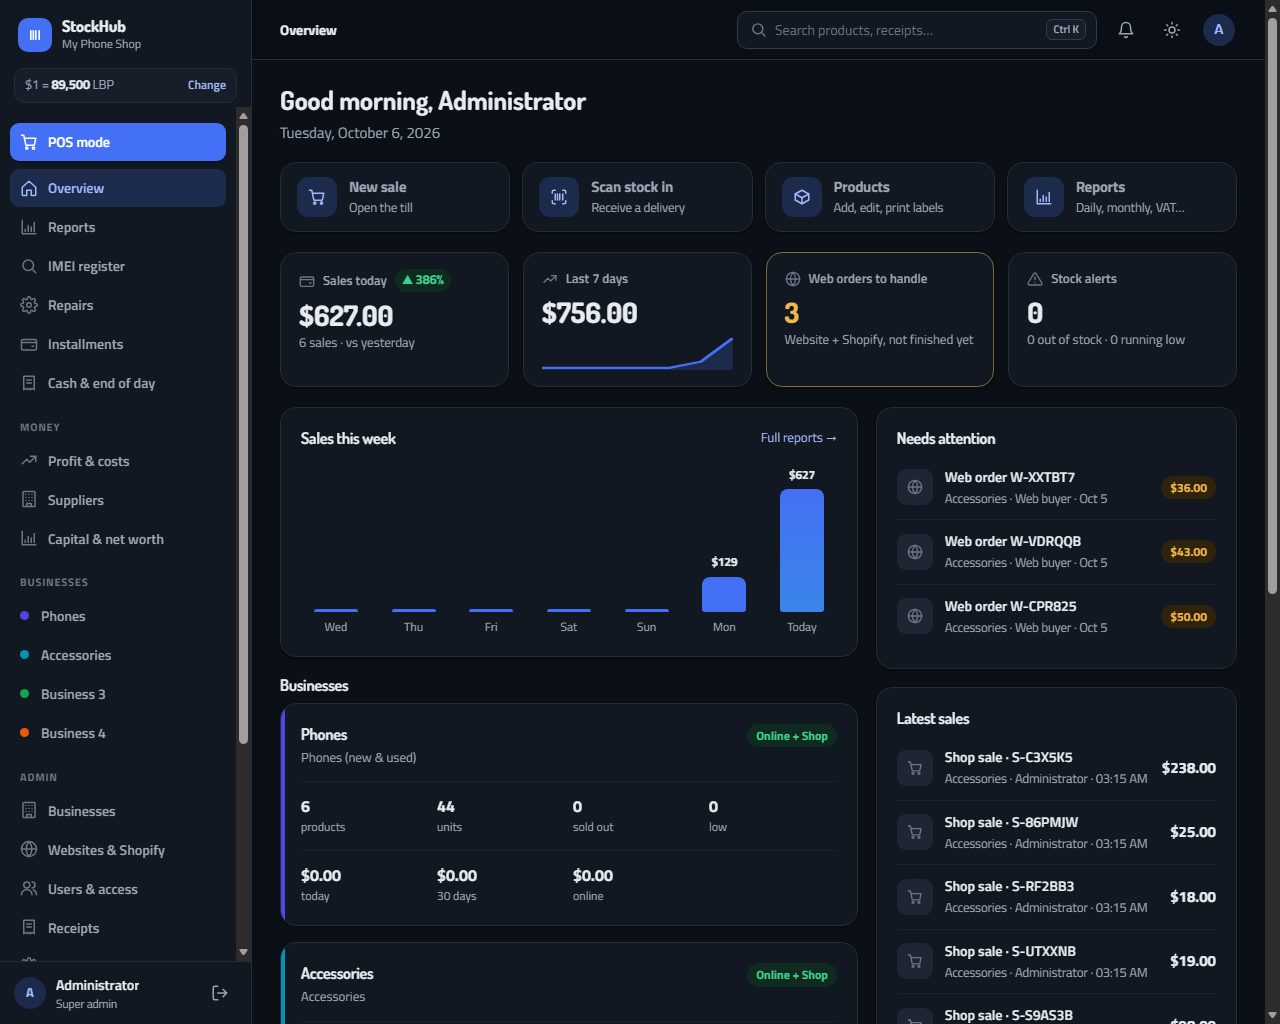This screenshot has width=1280, height=1024.
Task: Click the $238.00 sale amount
Action: click(1189, 768)
